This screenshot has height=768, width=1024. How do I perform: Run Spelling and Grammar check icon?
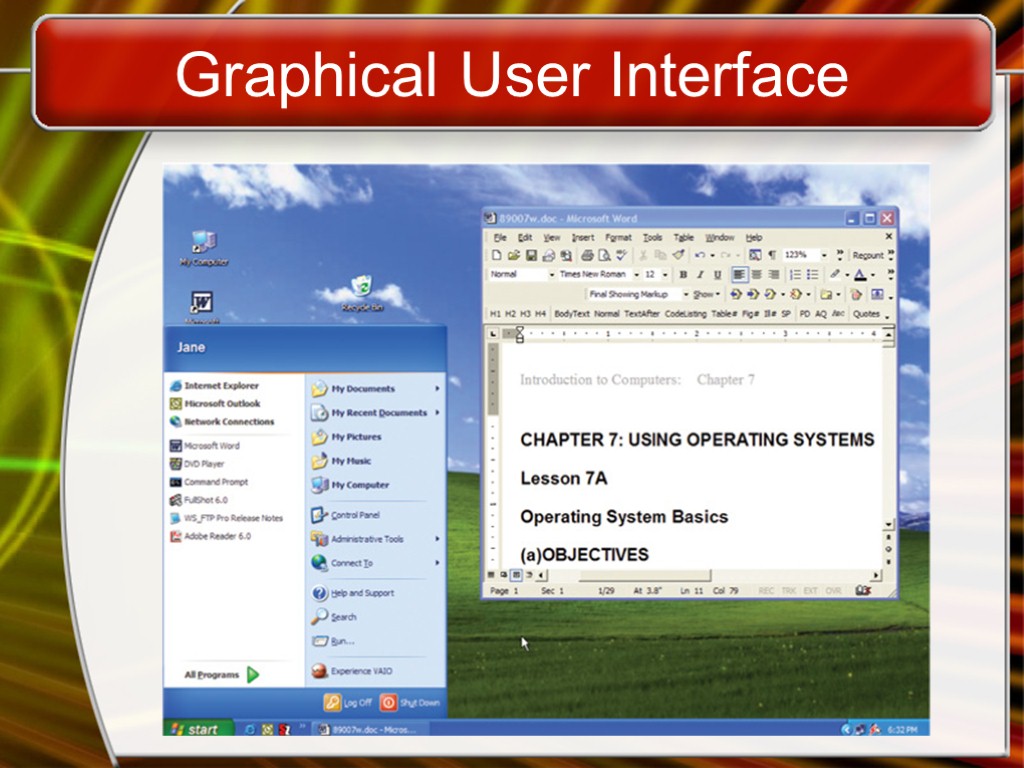tap(621, 255)
